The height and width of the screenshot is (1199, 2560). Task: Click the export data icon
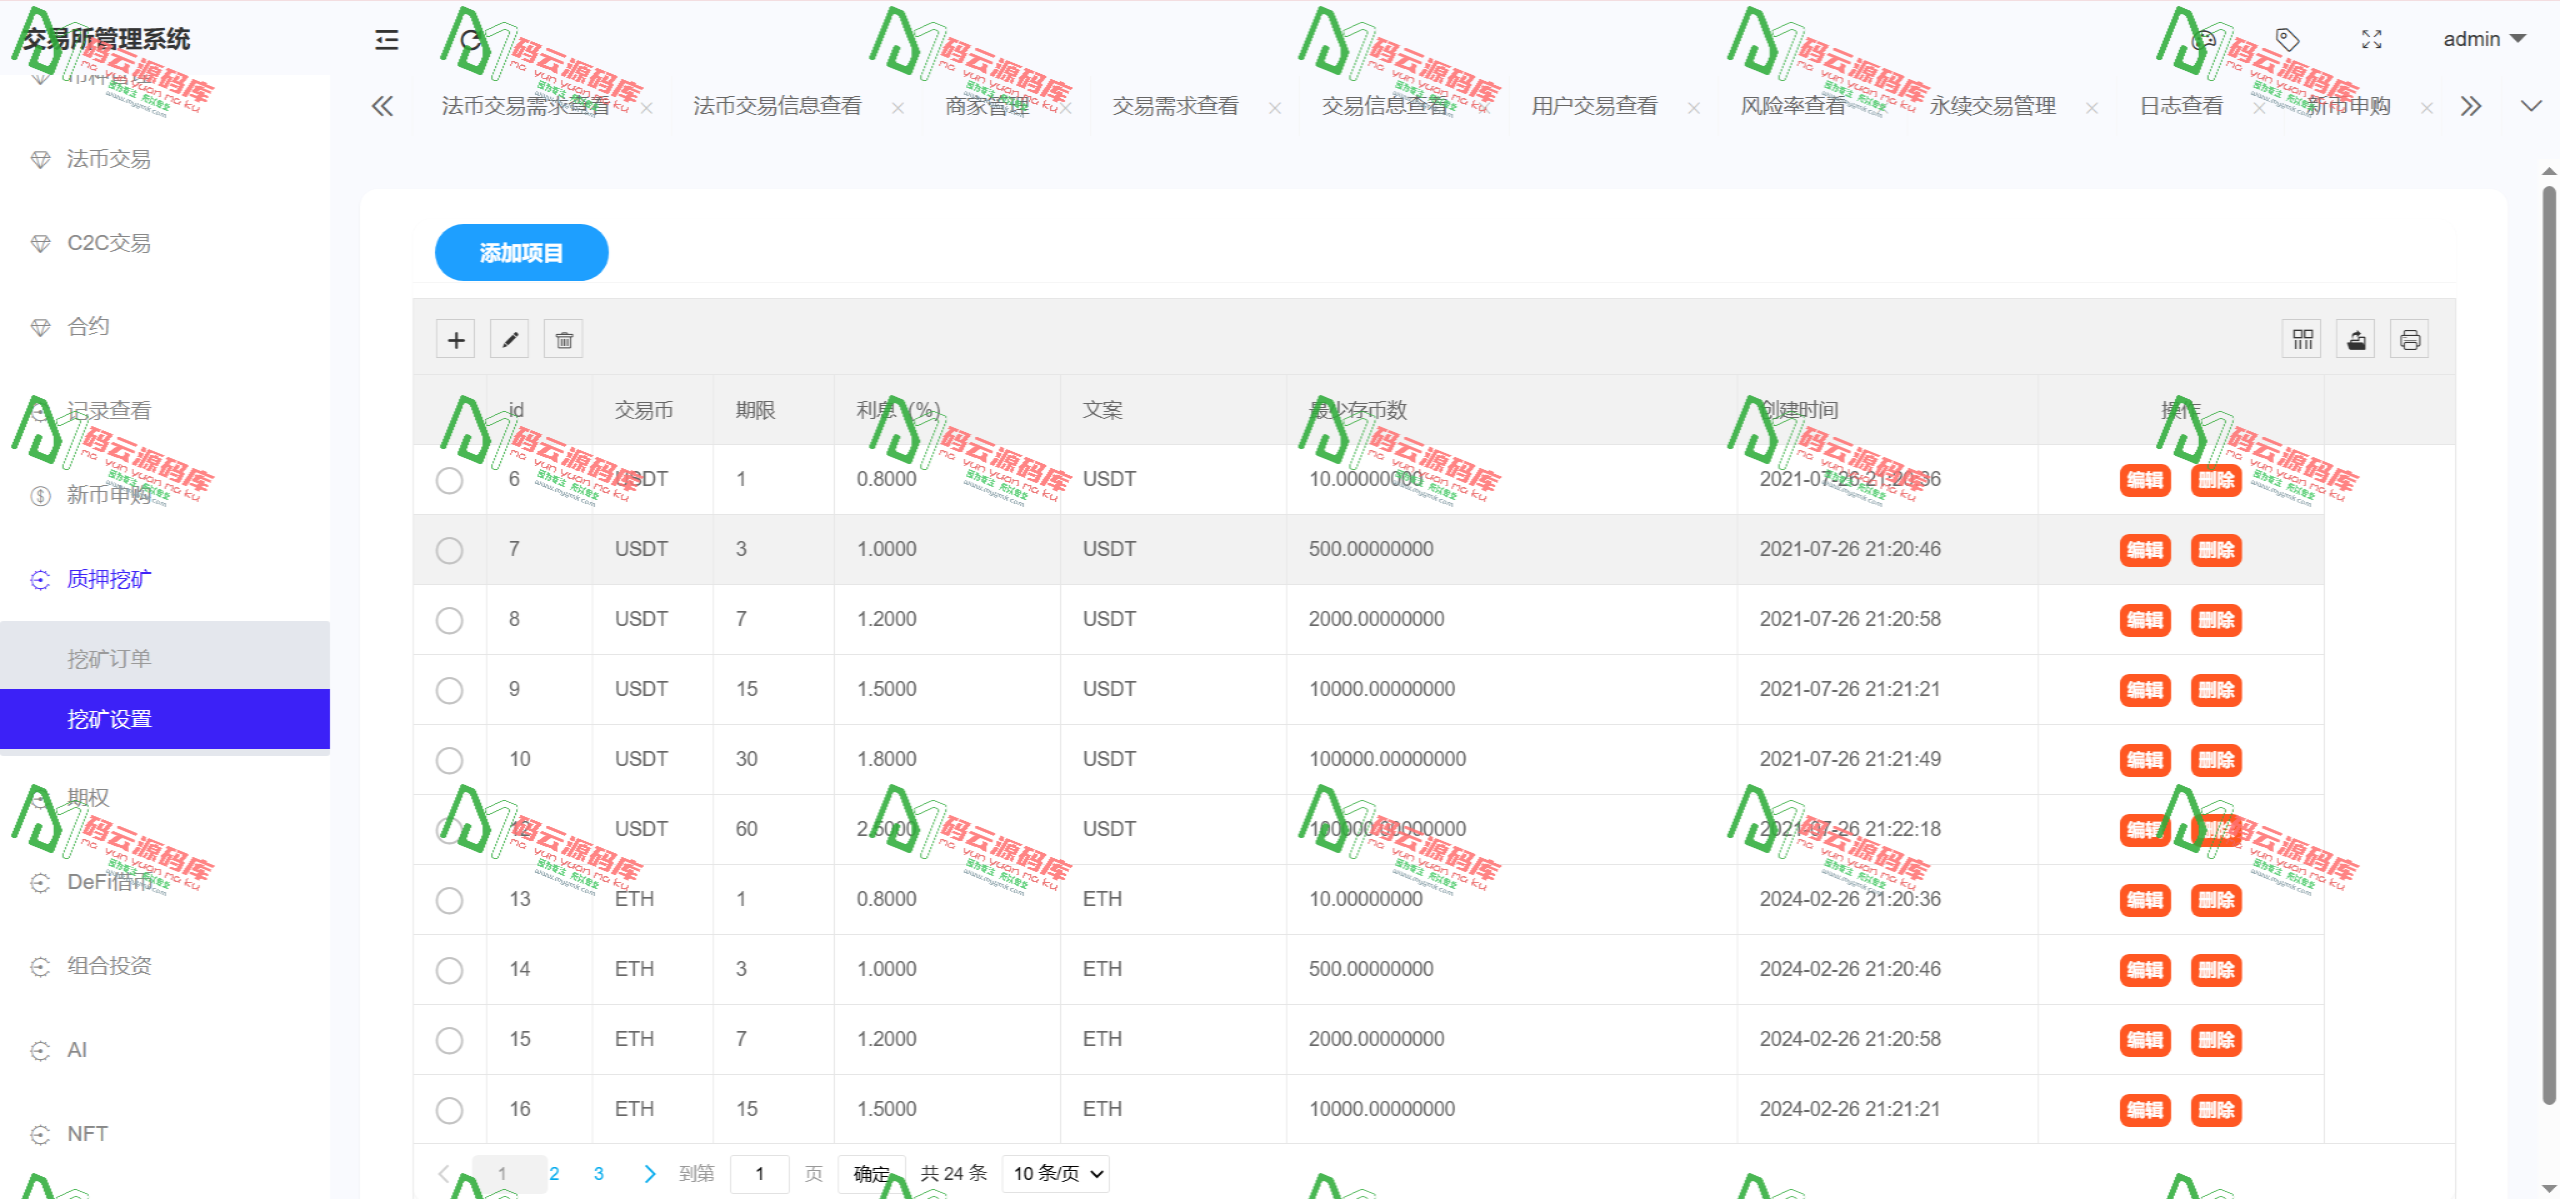pyautogui.click(x=2355, y=338)
